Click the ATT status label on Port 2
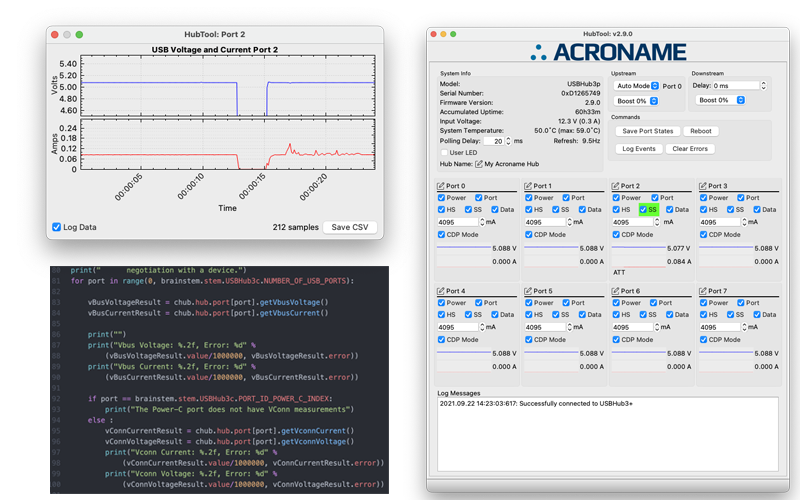The height and width of the screenshot is (500, 800). tap(619, 272)
